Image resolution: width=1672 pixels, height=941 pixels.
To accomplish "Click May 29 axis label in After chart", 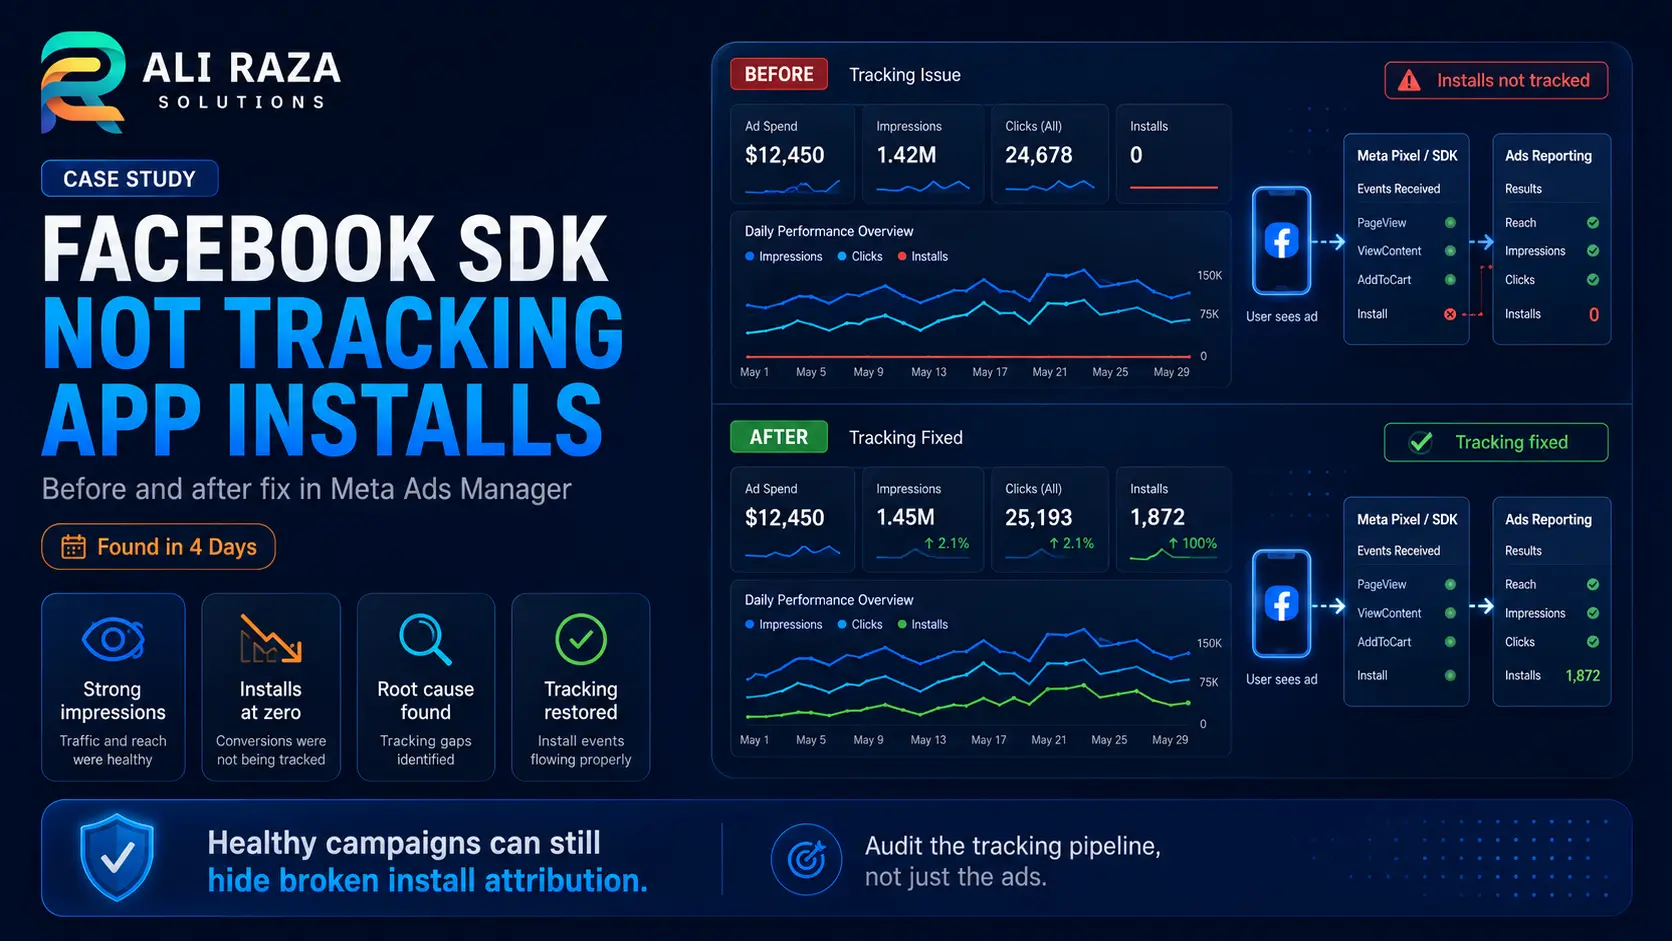I will (x=1170, y=740).
